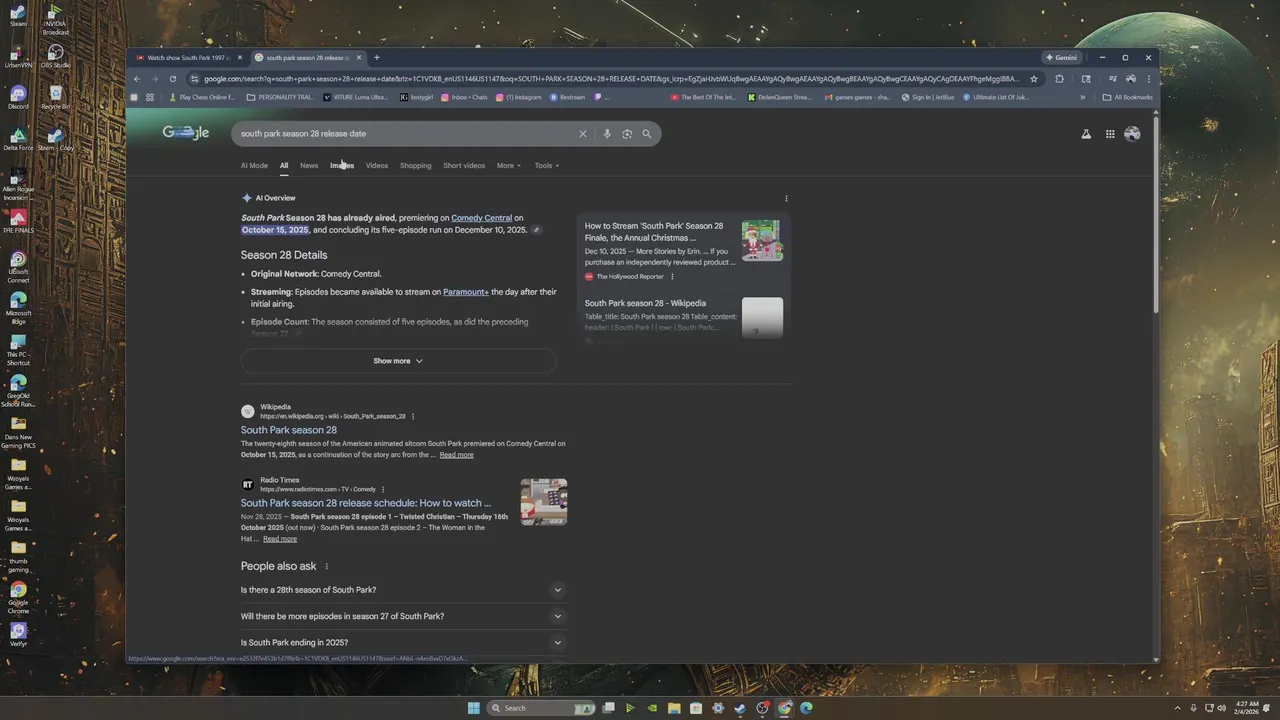Screen dimensions: 1280x720
Task: Open the Radio Times result thumbnail
Action: [544, 502]
